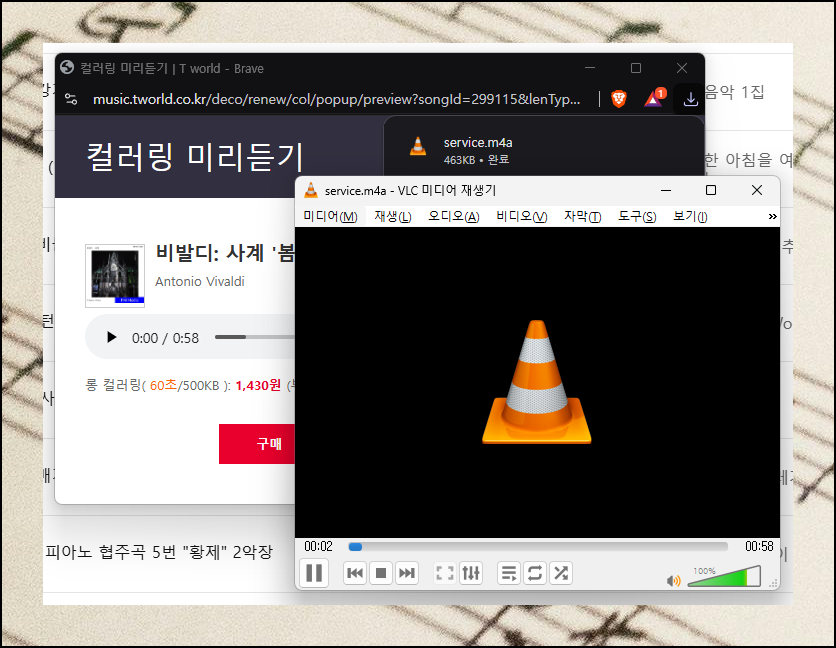Open the 재생(L) menu
The image size is (836, 648).
click(x=393, y=217)
